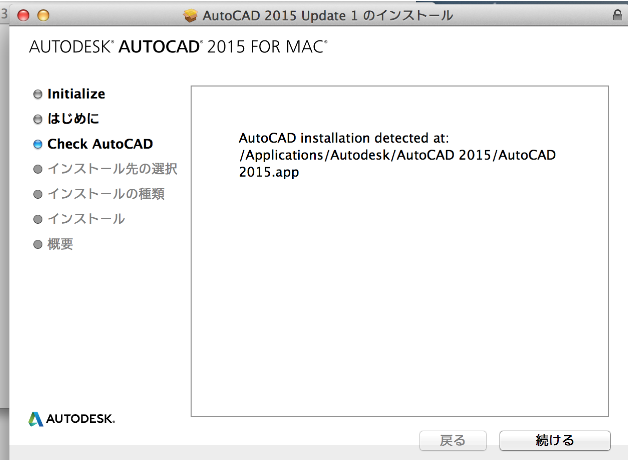Click the 戻る back button

(x=453, y=440)
